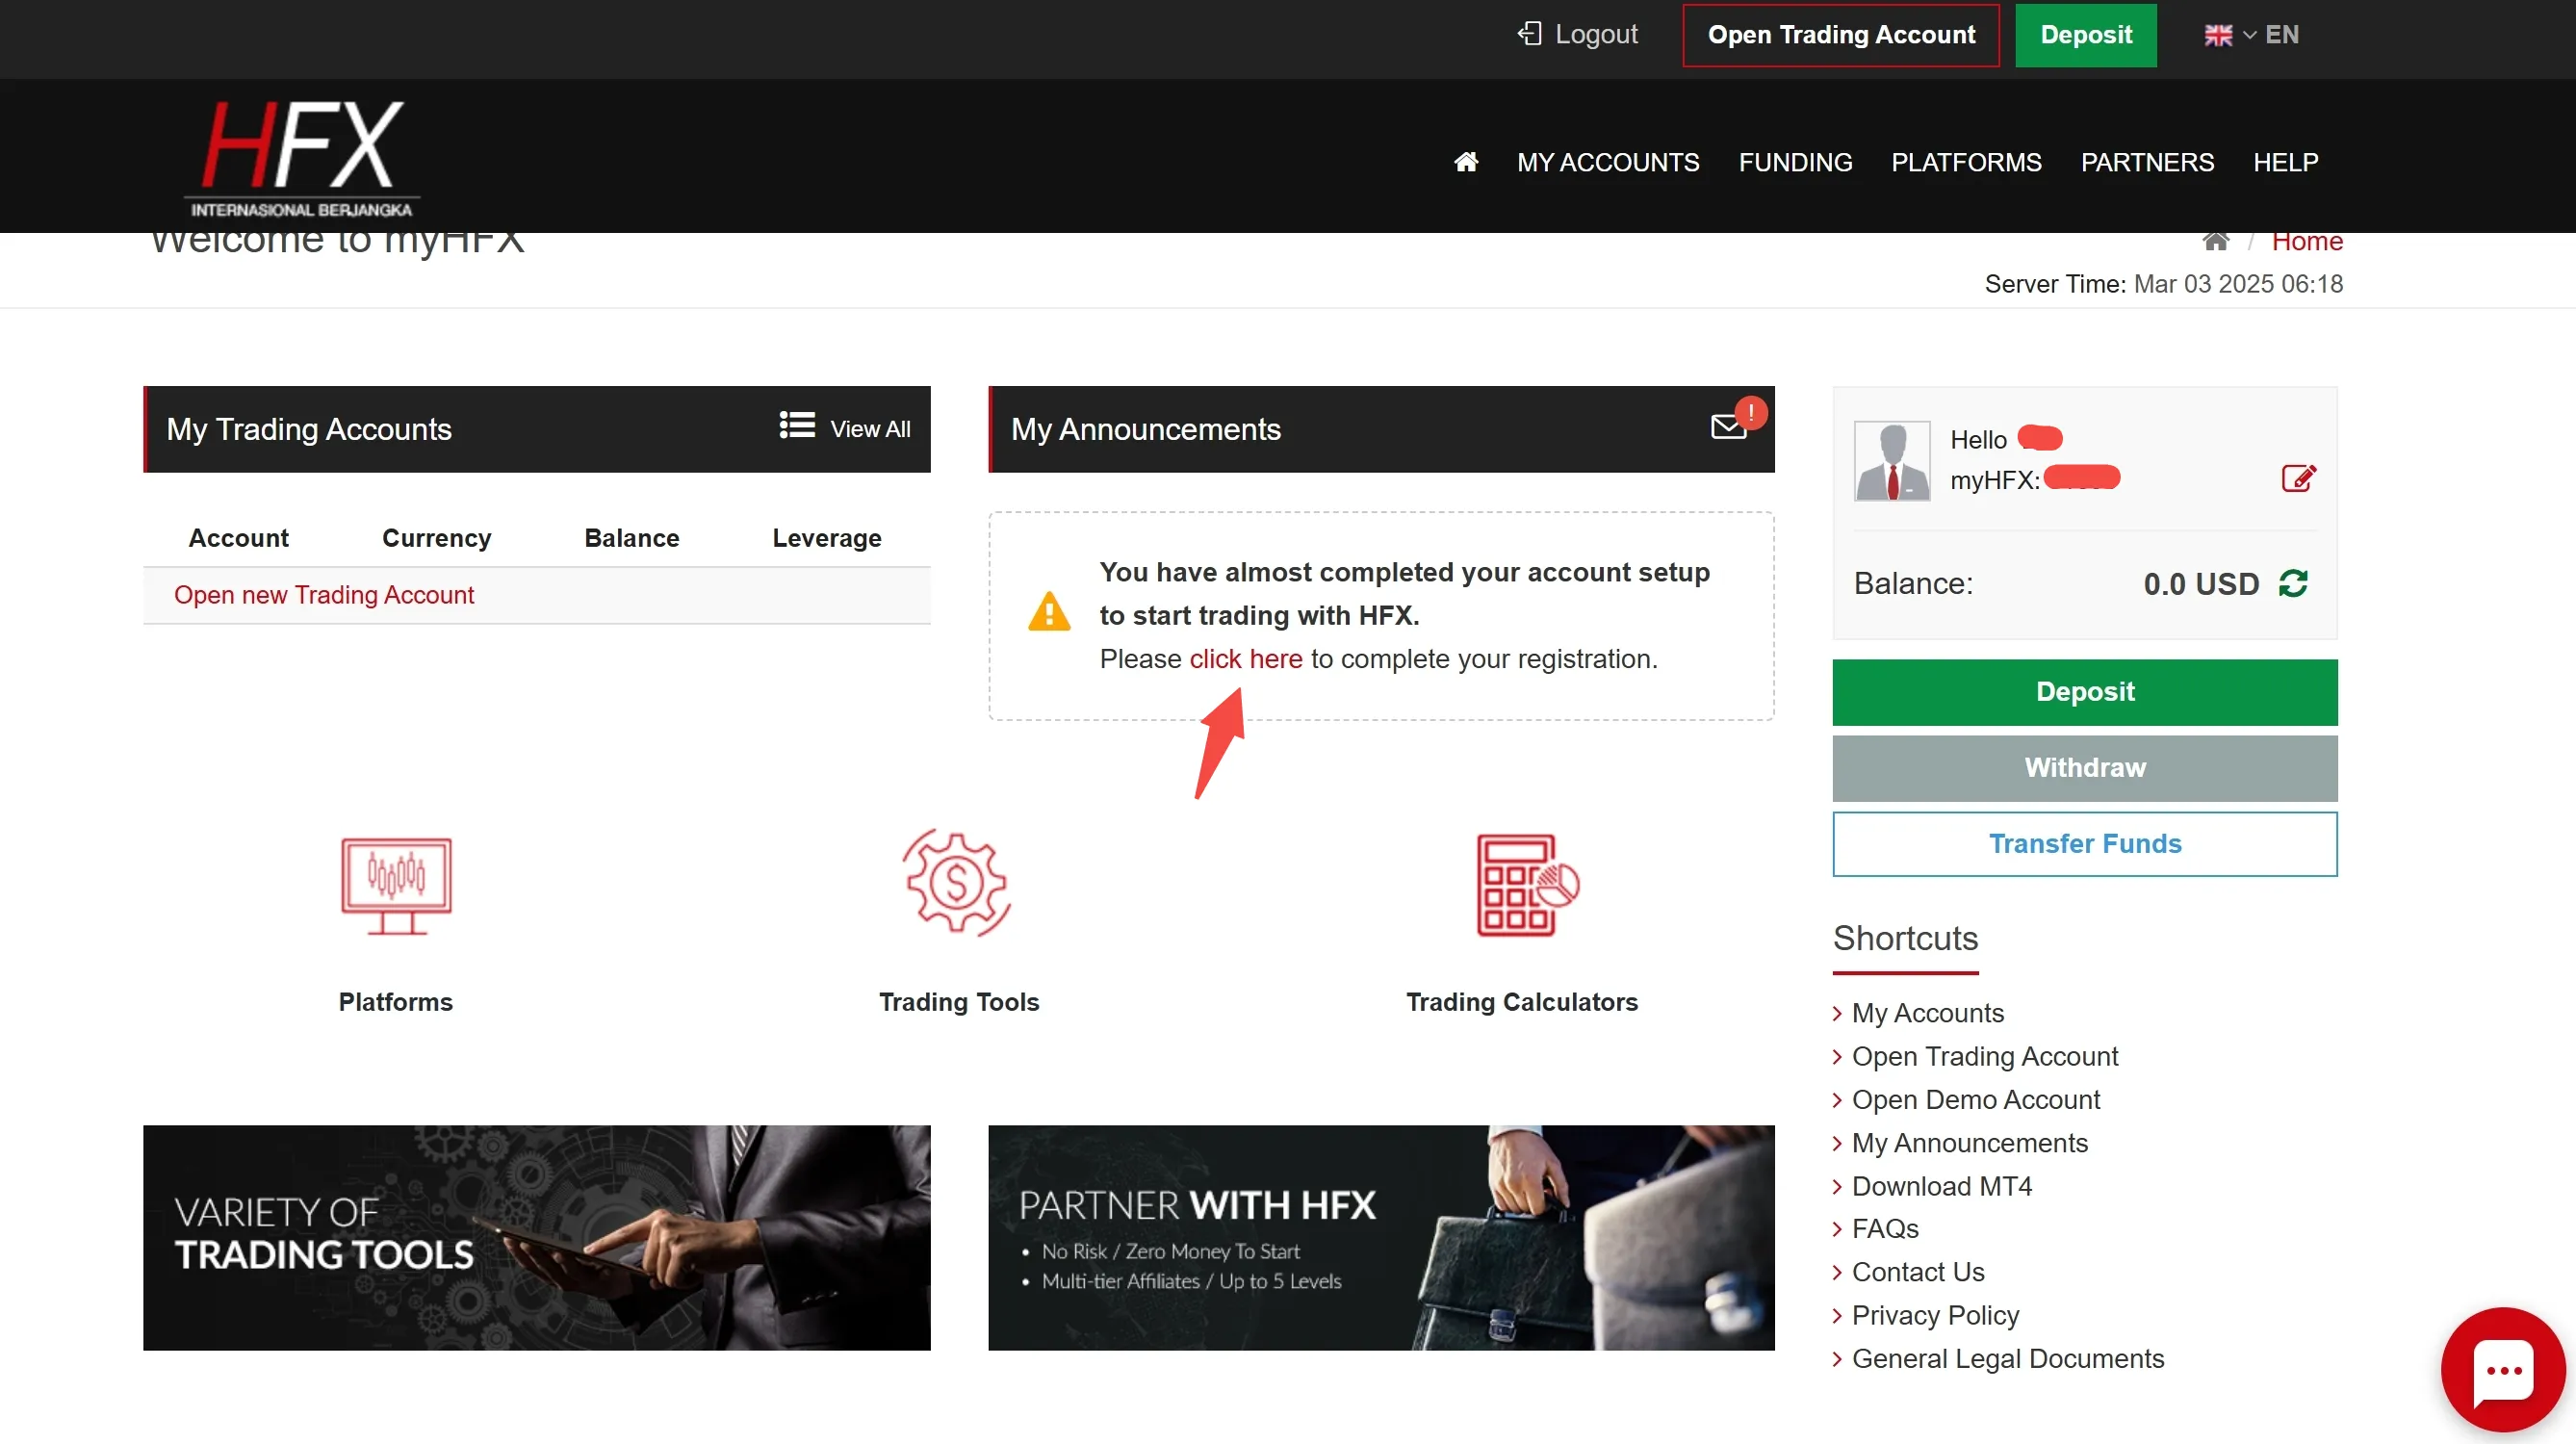The width and height of the screenshot is (2576, 1444).
Task: Open the HELP menu
Action: point(2285,162)
